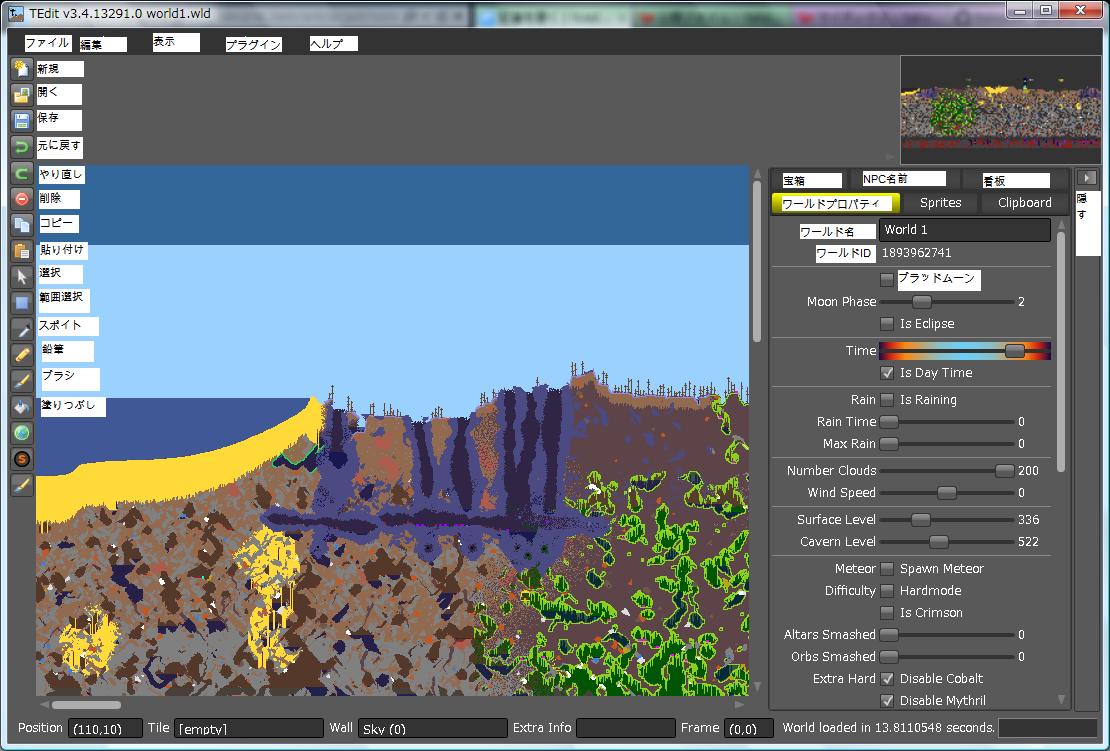Uncheck the Is Day Time checkbox

tap(887, 373)
